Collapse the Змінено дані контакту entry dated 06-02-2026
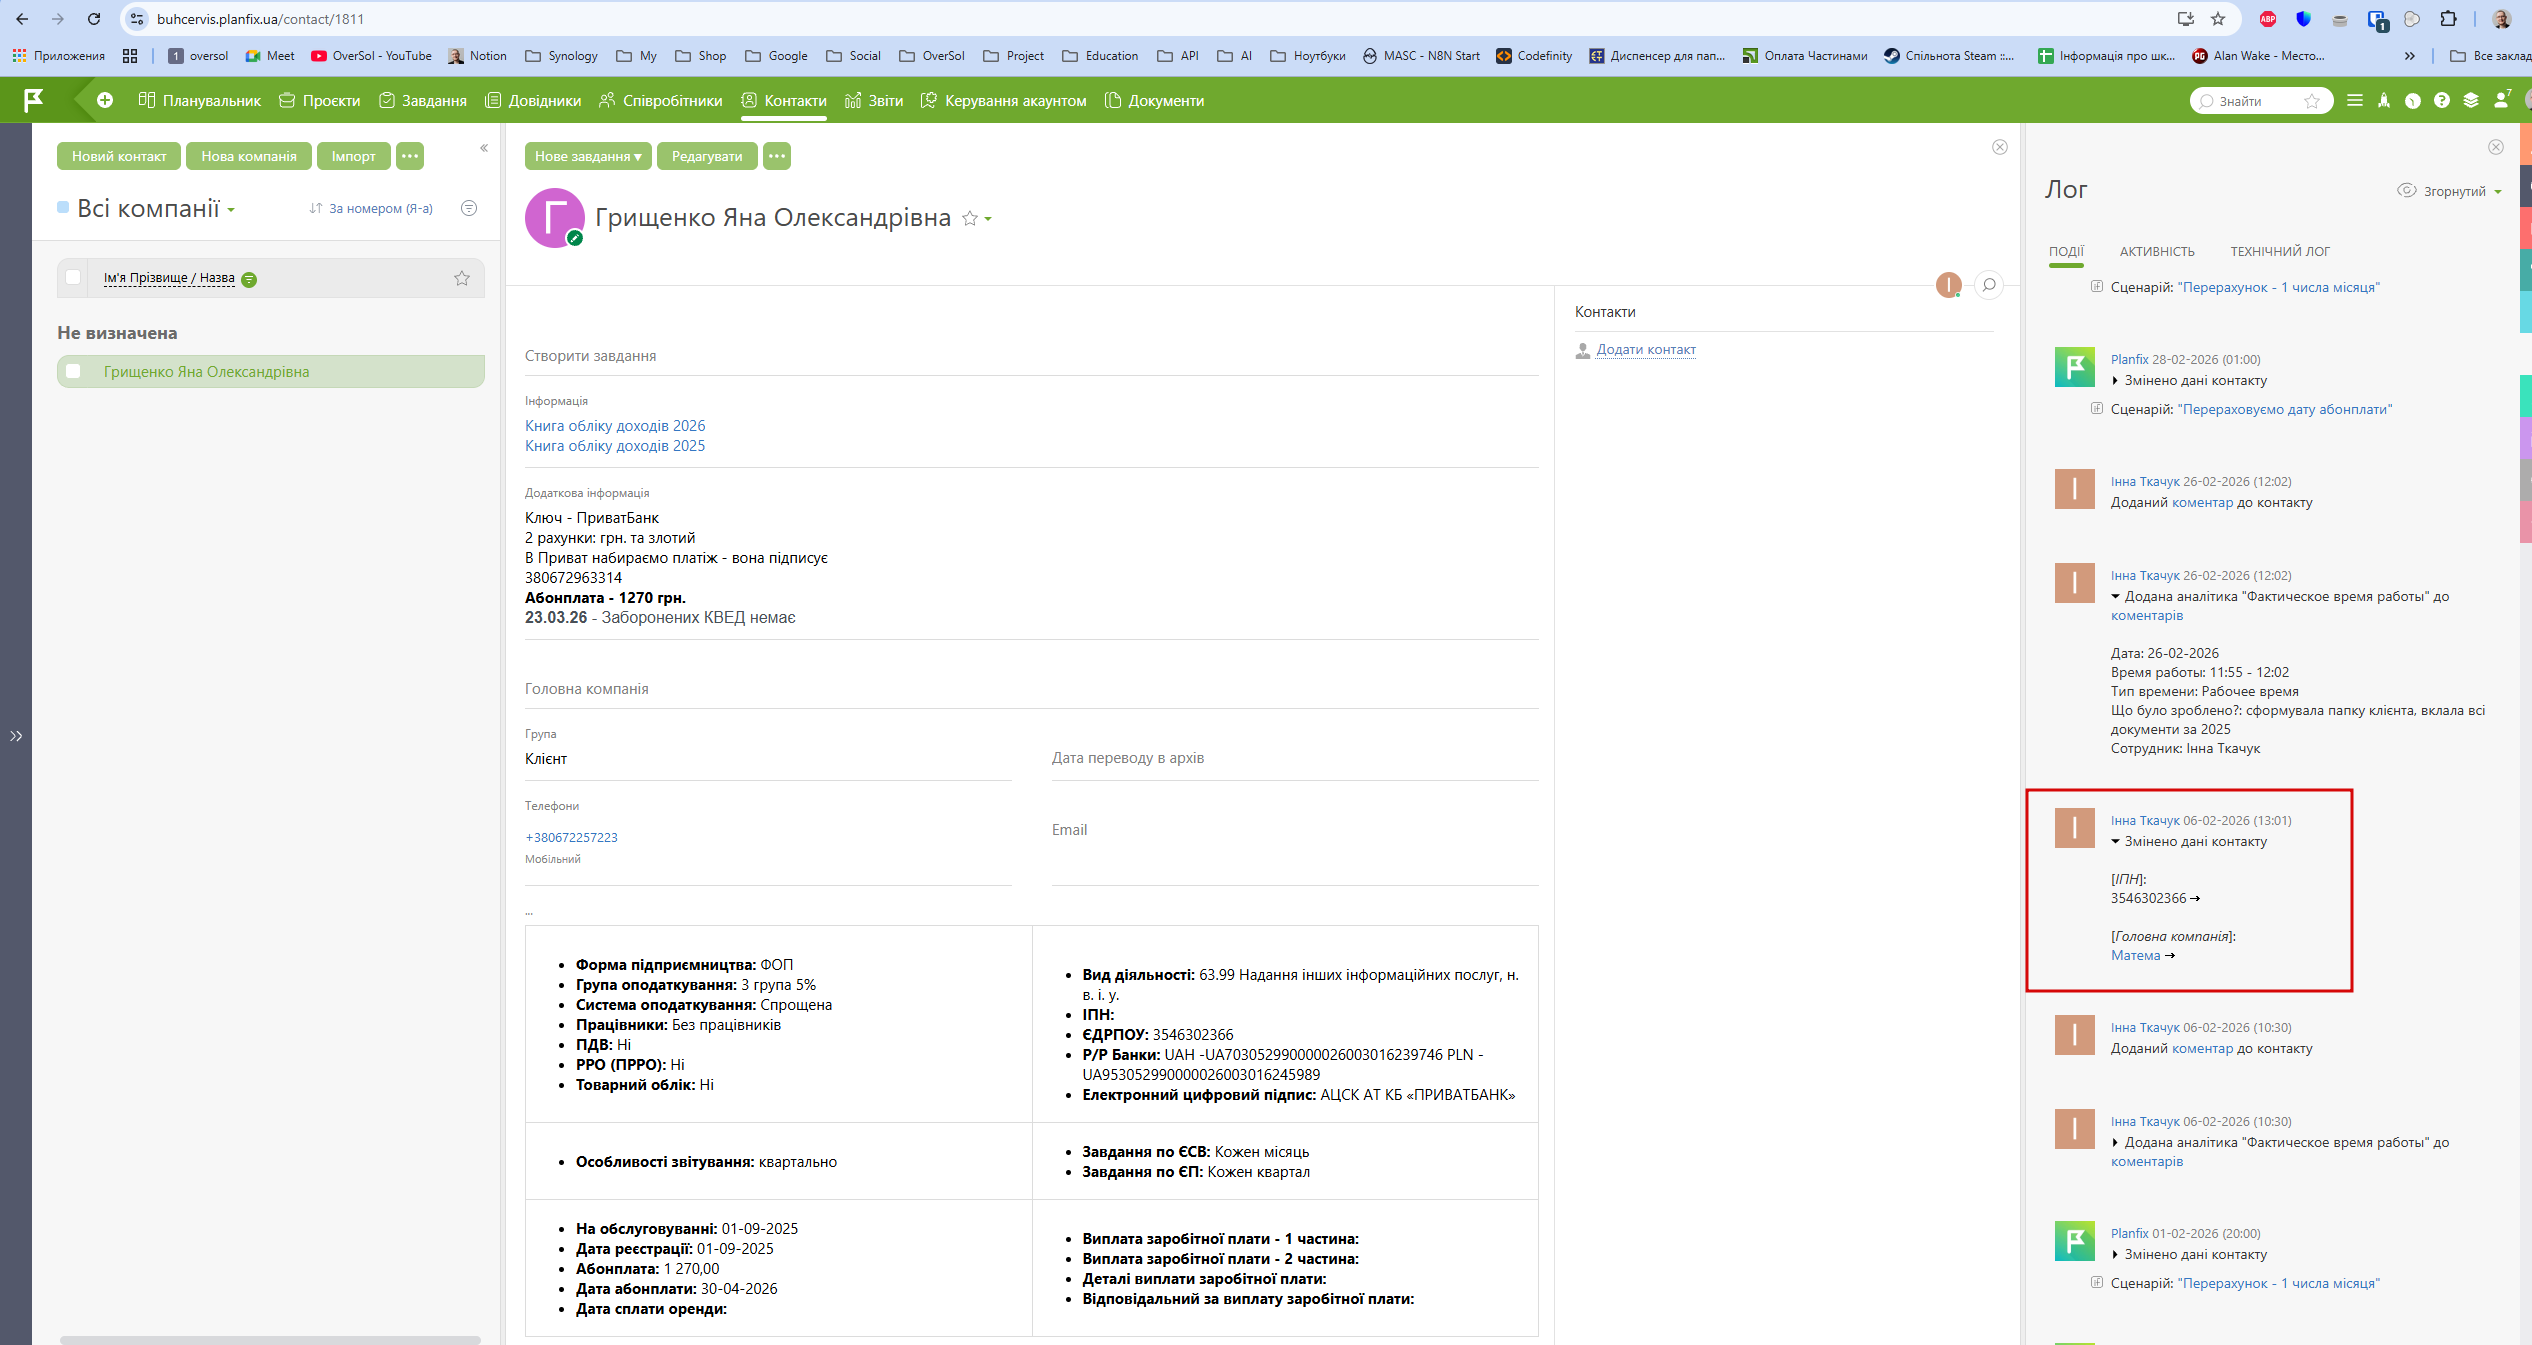Screen dimensions: 2532x1345 click(x=2115, y=842)
